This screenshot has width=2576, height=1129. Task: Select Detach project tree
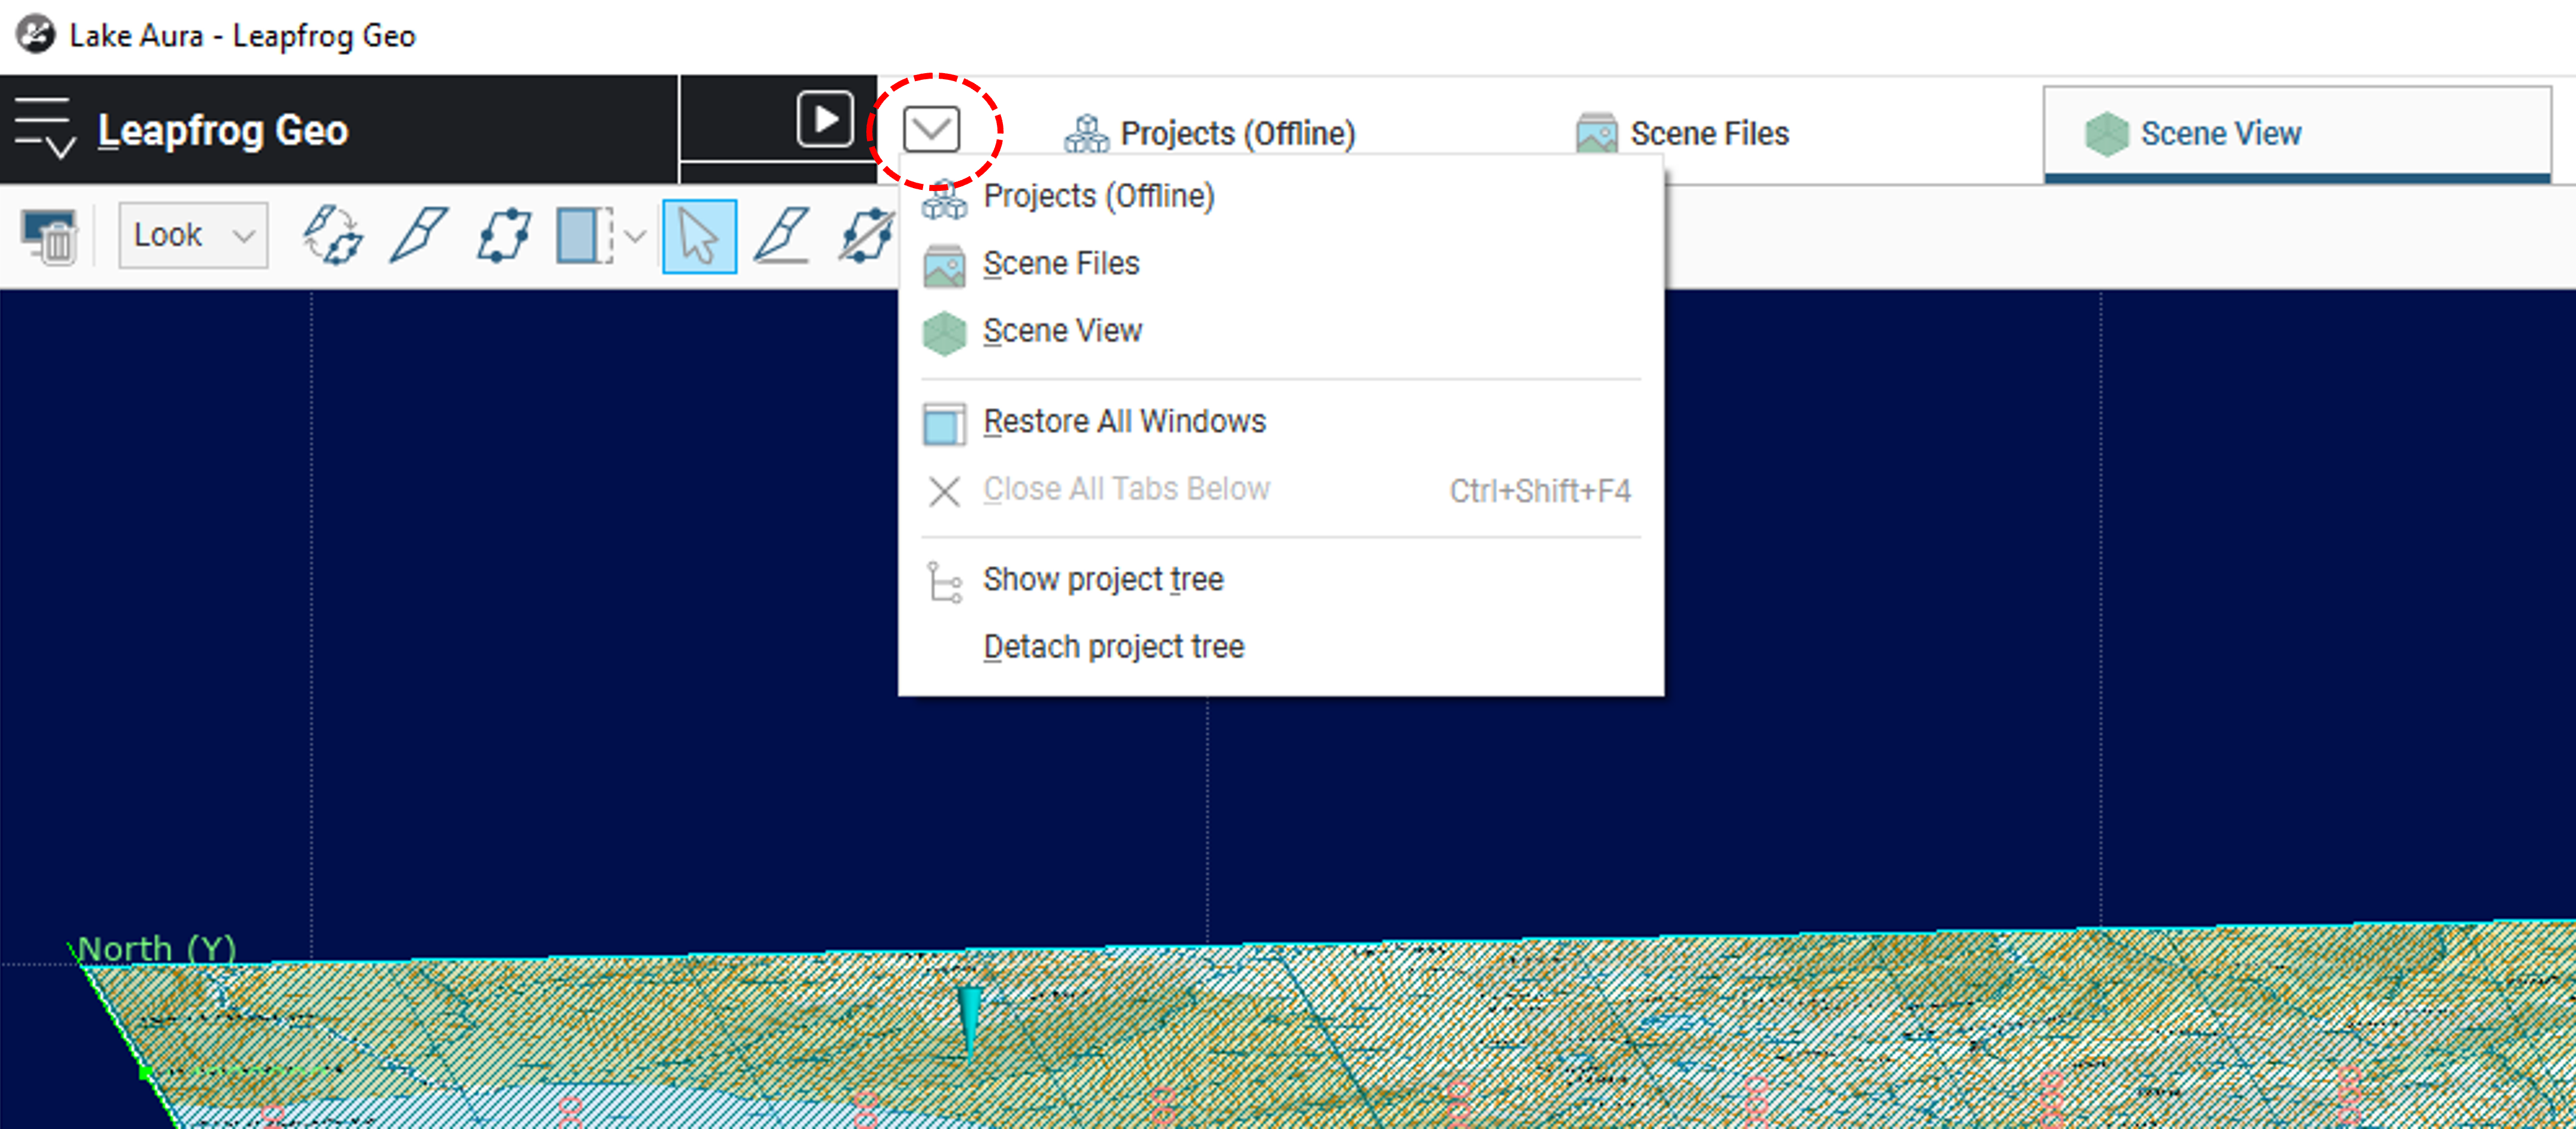click(x=1280, y=647)
